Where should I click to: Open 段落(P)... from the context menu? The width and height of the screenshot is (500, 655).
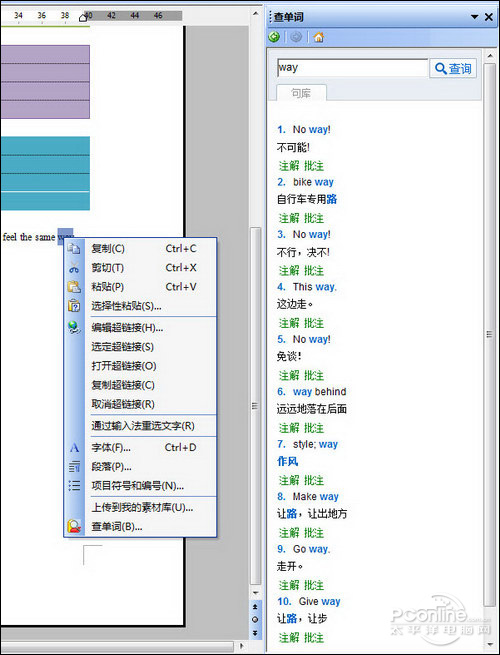(141, 467)
